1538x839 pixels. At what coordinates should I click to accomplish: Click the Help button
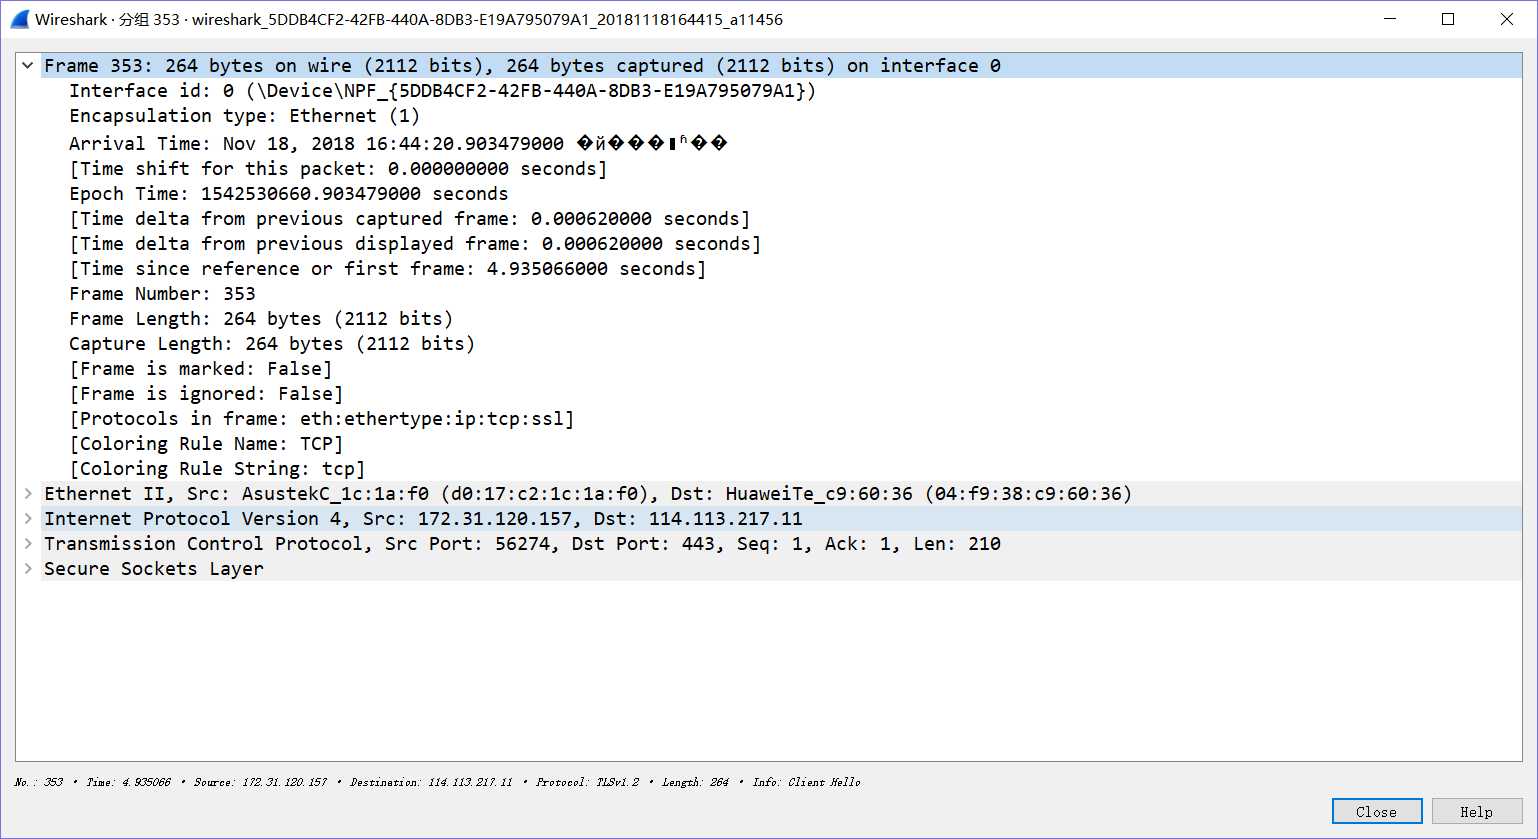point(1477,812)
